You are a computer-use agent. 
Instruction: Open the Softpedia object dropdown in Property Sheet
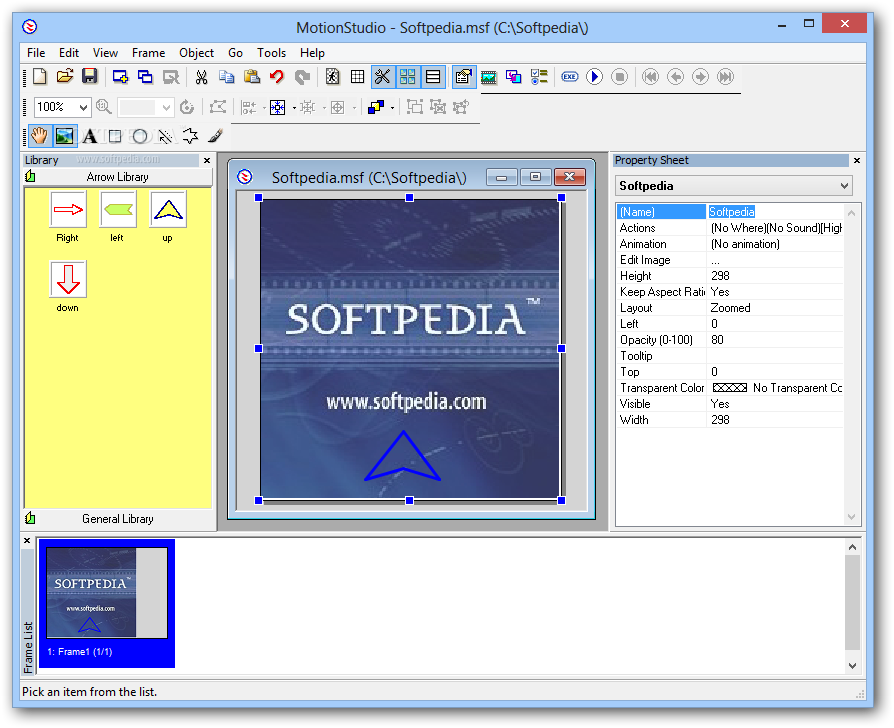(845, 186)
